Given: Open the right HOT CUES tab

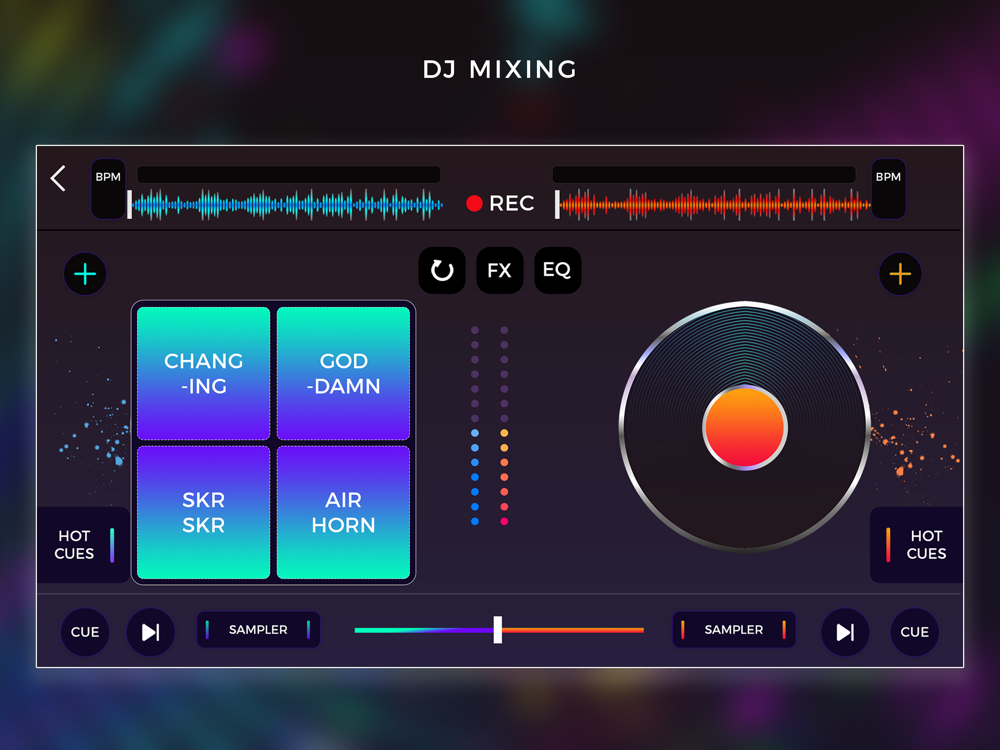Looking at the screenshot, I should click(x=916, y=545).
